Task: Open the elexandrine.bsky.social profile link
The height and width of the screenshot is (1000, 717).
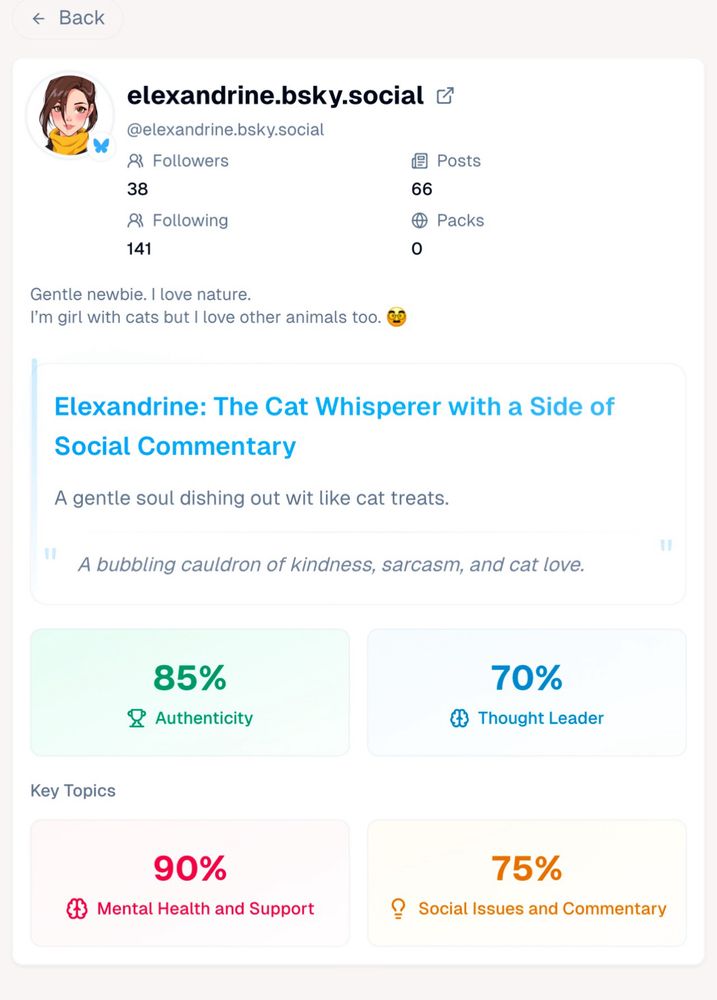Action: pos(274,95)
